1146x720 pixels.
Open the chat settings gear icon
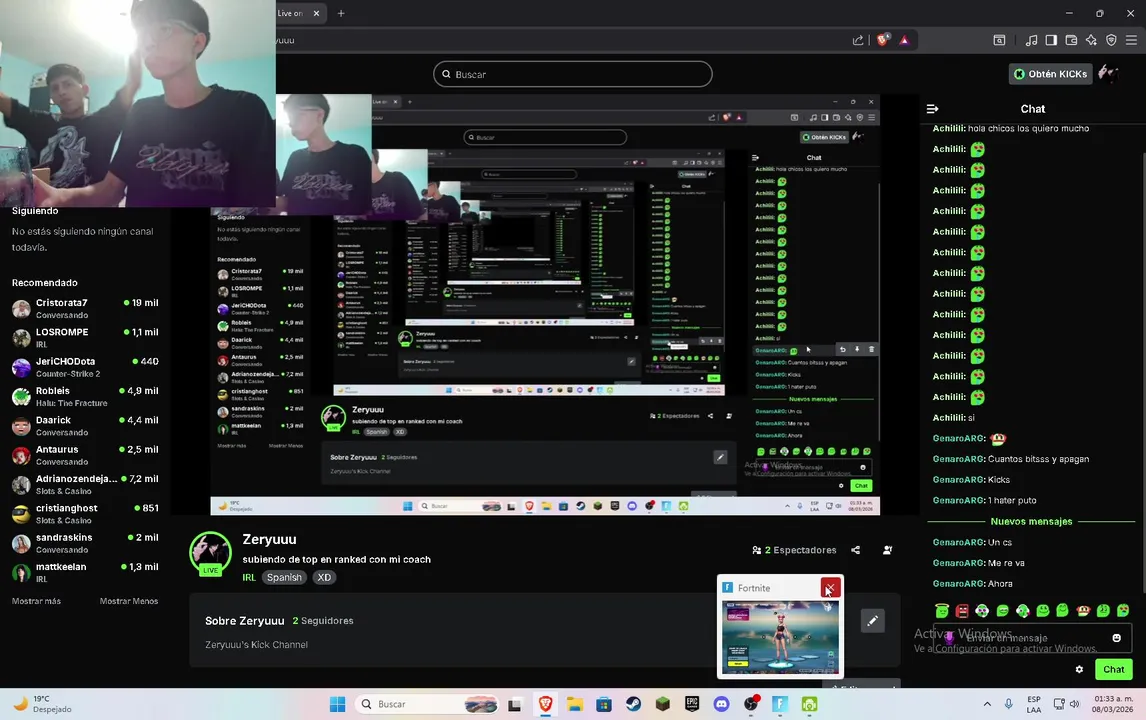(x=1079, y=670)
